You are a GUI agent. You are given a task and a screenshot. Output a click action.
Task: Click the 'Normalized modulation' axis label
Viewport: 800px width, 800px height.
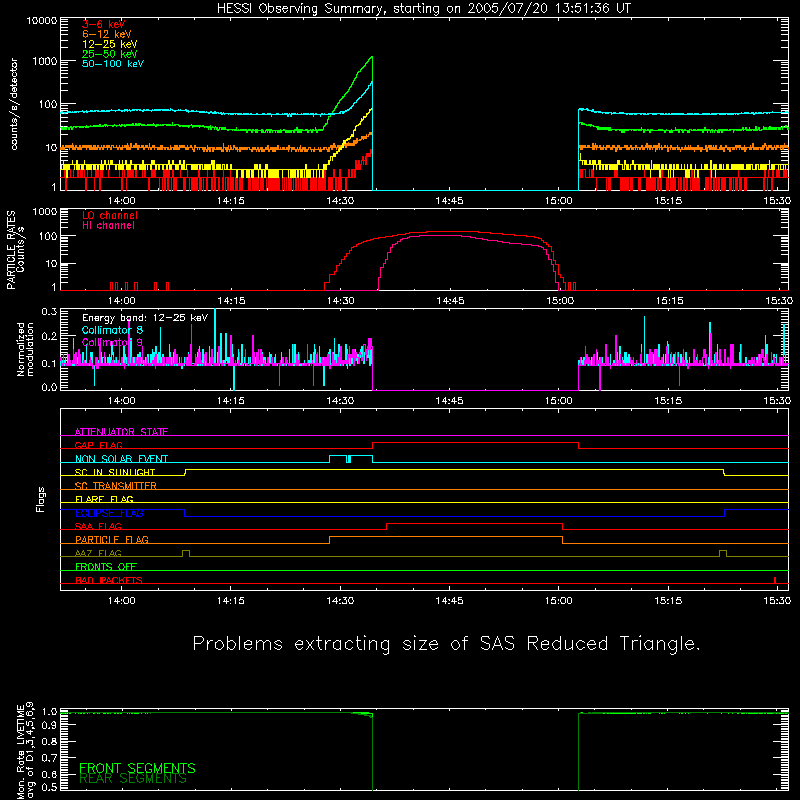tap(25, 349)
